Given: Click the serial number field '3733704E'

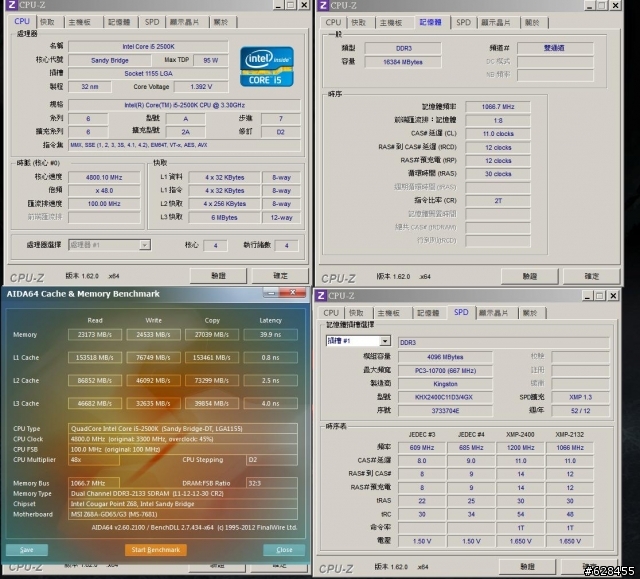Looking at the screenshot, I should [x=445, y=410].
